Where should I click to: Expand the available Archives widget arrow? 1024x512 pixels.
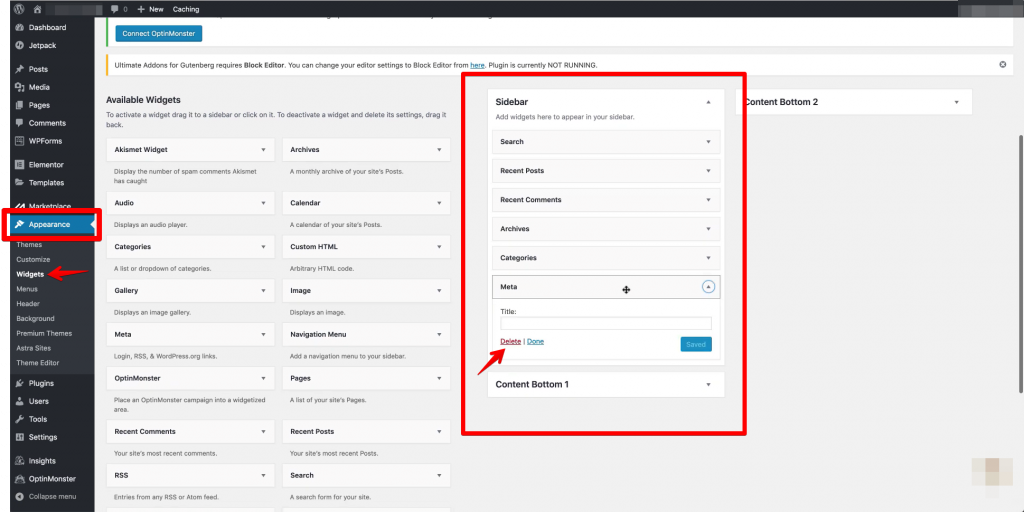[x=439, y=150]
